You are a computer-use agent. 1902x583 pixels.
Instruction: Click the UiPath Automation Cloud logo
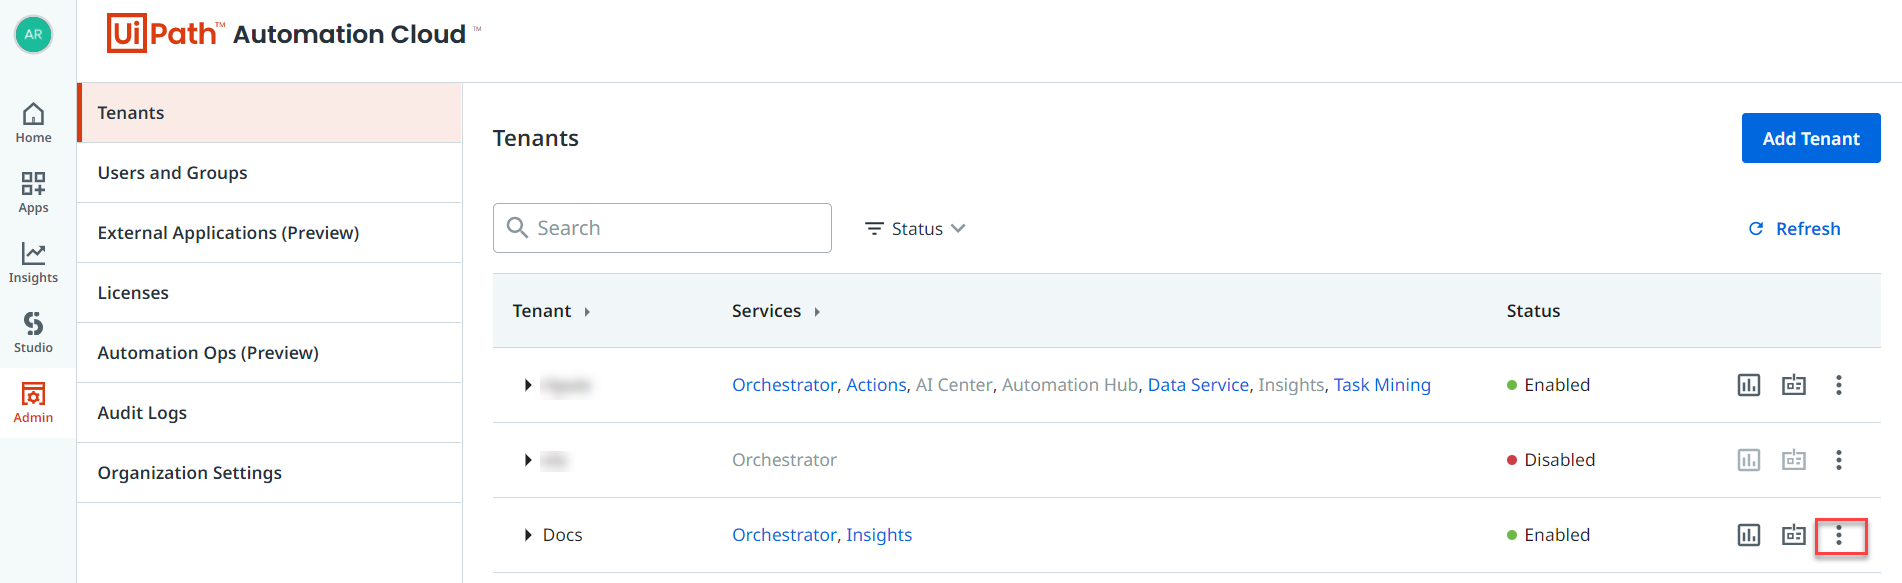294,34
